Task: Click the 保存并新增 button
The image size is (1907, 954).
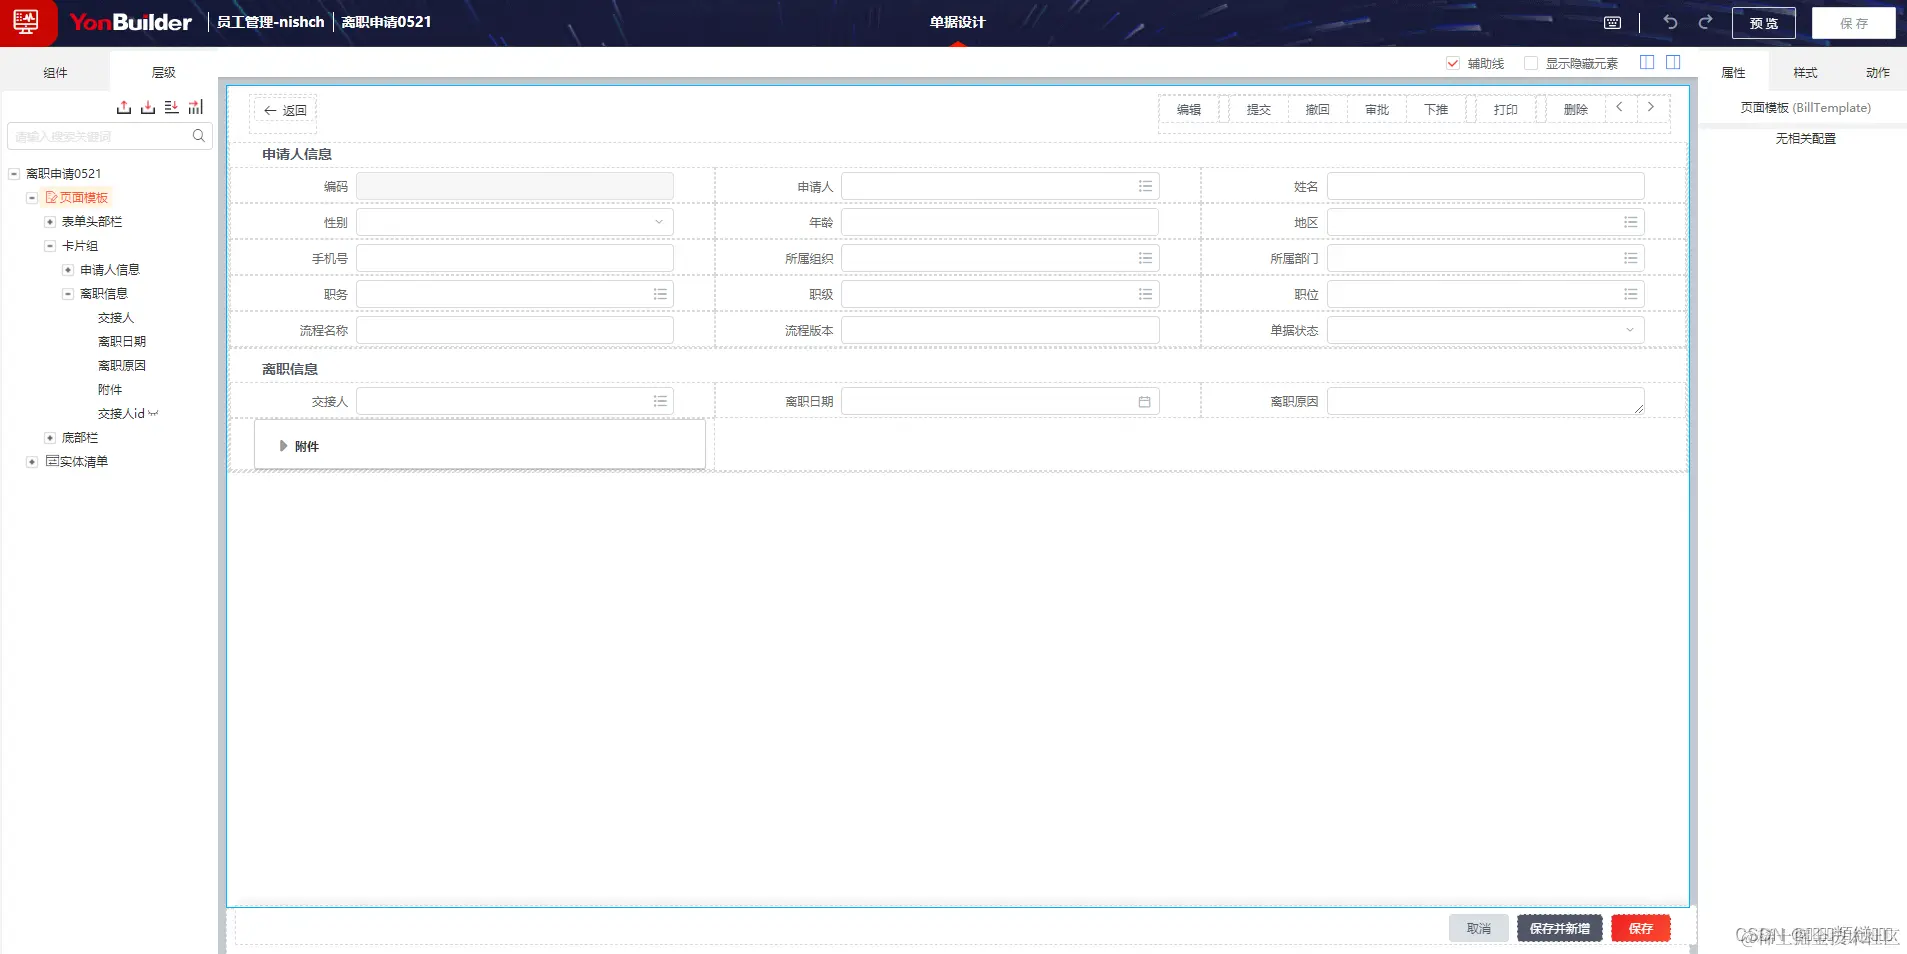Action: (1560, 928)
